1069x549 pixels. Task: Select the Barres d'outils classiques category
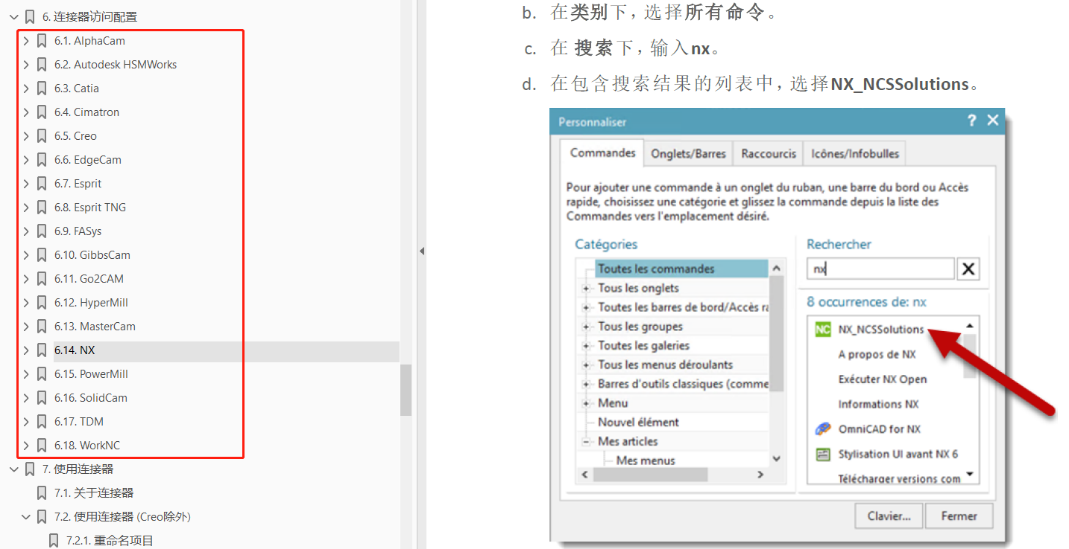pyautogui.click(x=682, y=384)
